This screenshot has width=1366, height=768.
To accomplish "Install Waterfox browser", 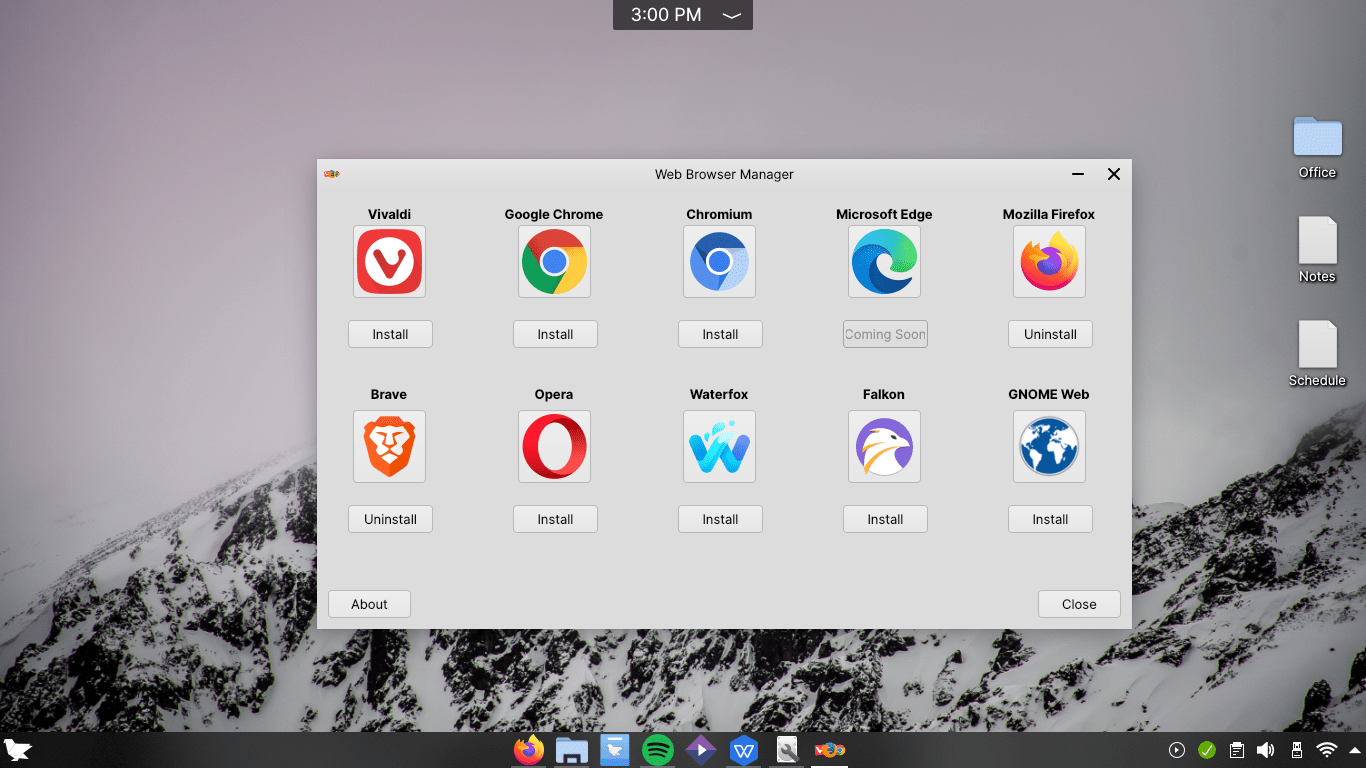I will pos(720,519).
